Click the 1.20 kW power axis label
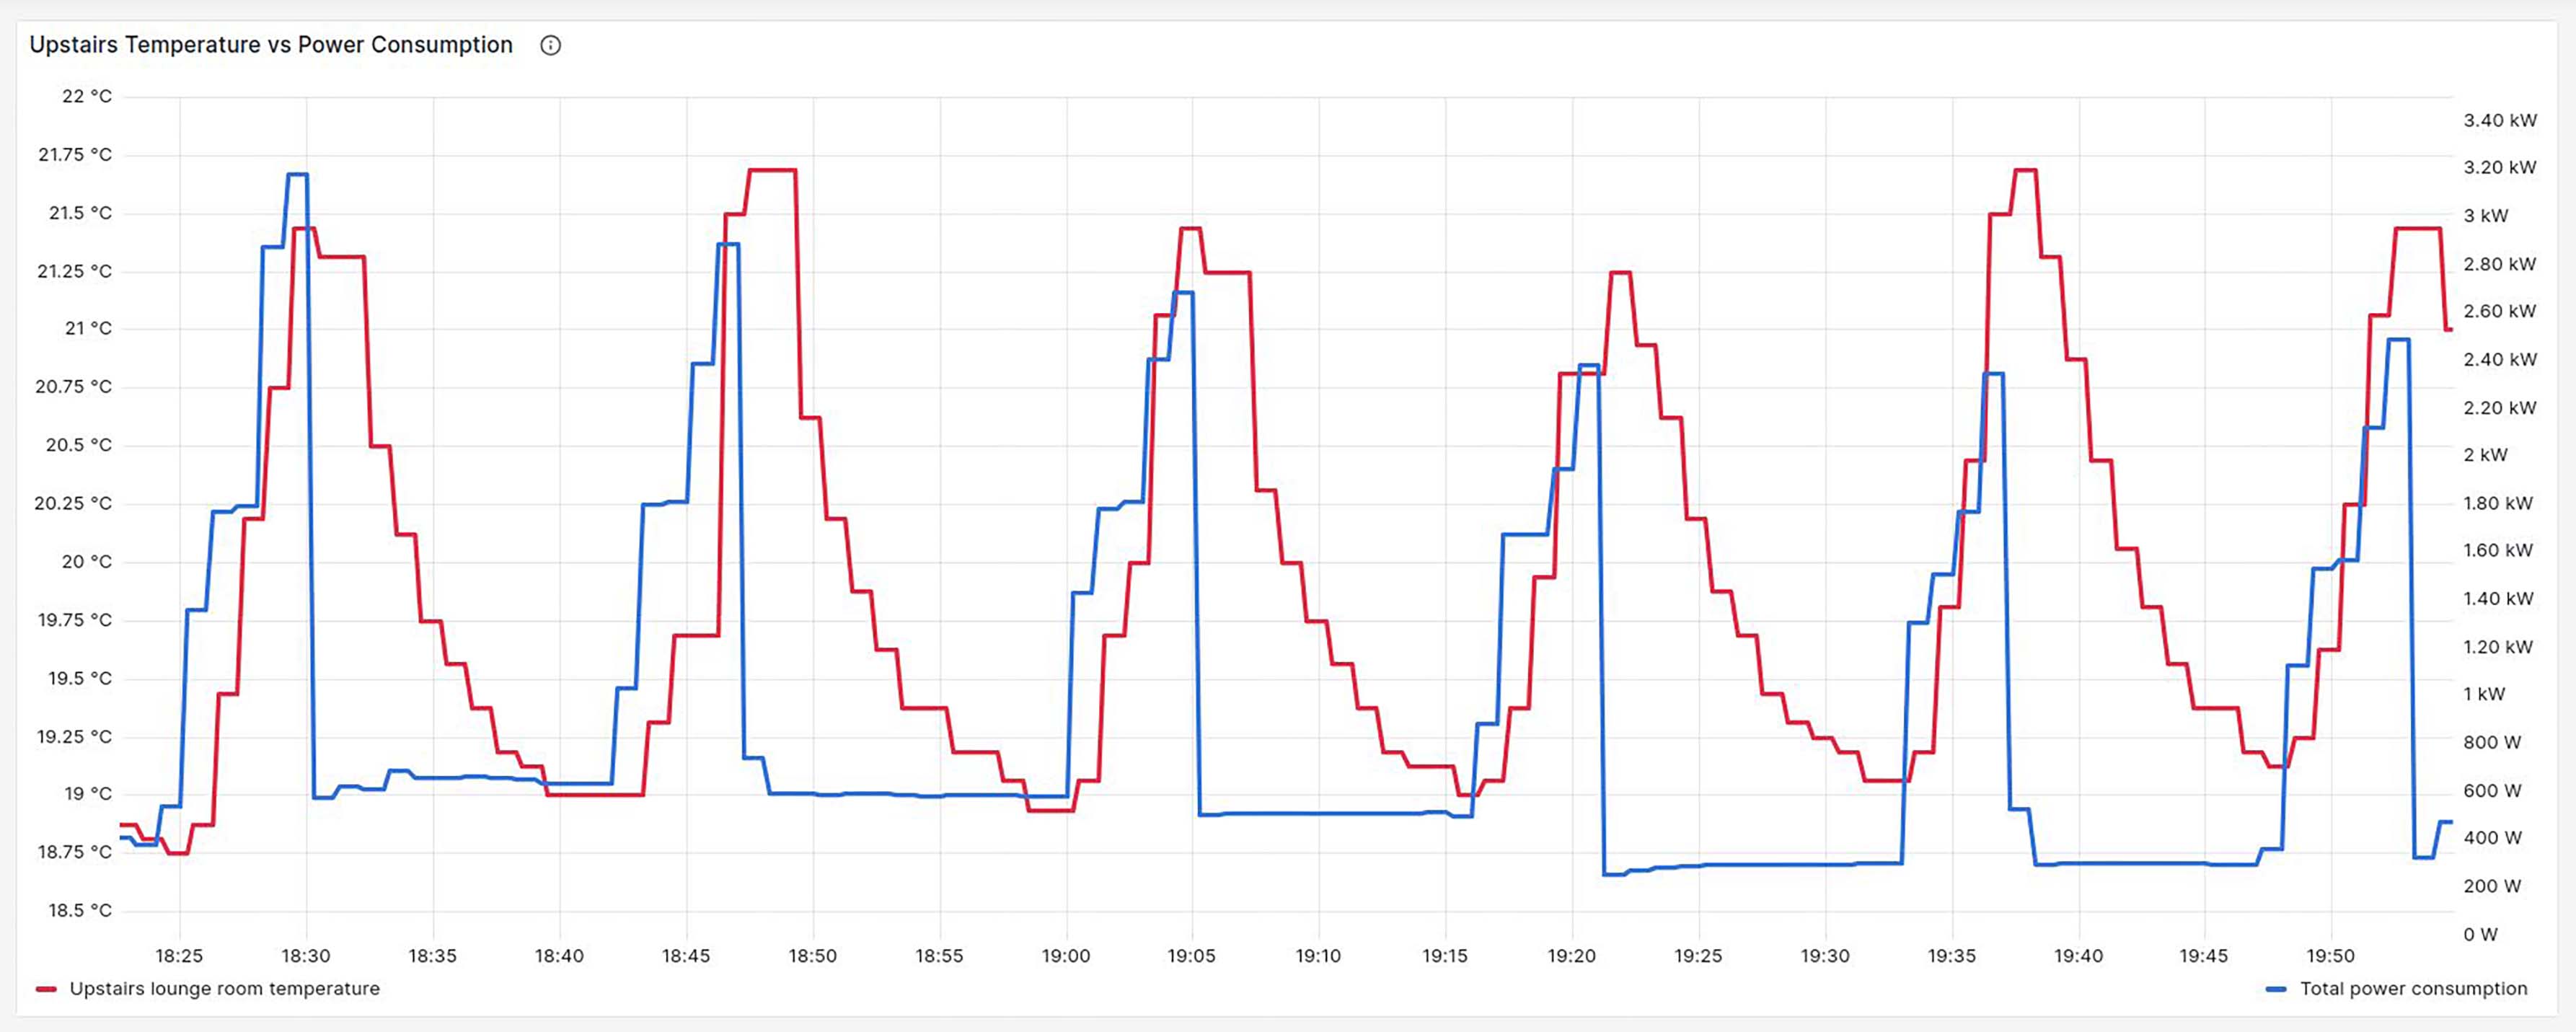The width and height of the screenshot is (2576, 1032). (x=2498, y=646)
